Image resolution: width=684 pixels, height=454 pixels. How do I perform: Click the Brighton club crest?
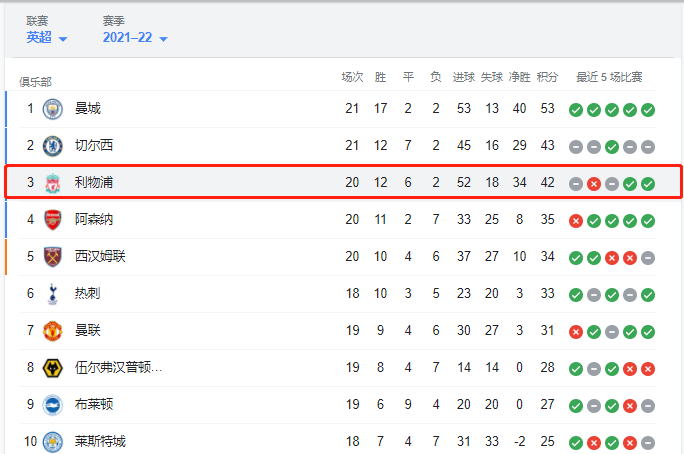click(x=53, y=405)
